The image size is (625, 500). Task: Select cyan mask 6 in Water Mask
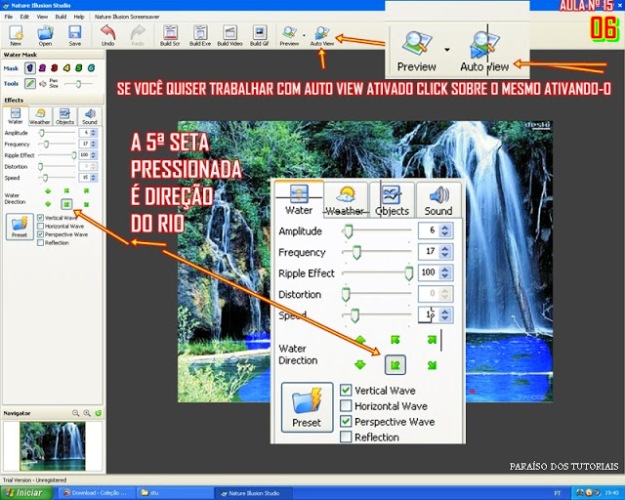(91, 68)
